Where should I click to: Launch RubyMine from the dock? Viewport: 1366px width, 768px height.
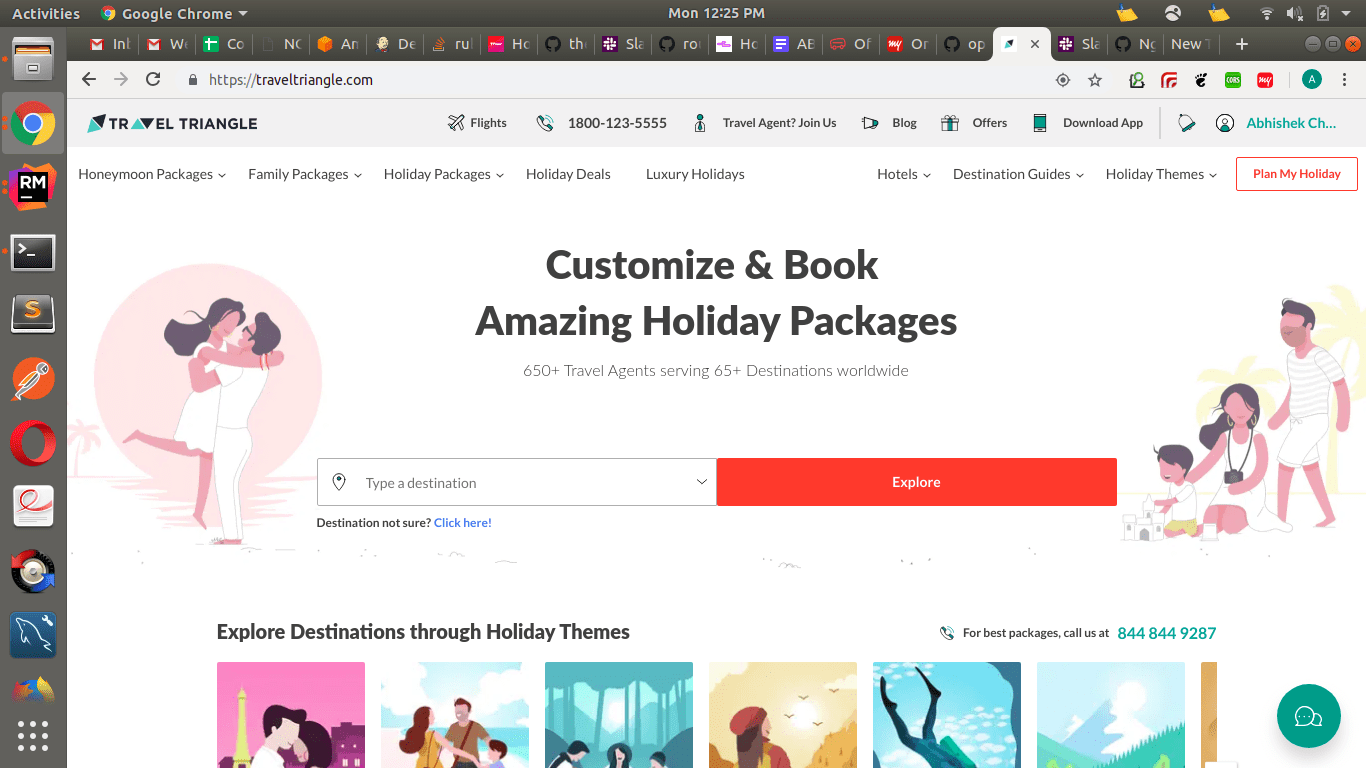click(x=33, y=187)
